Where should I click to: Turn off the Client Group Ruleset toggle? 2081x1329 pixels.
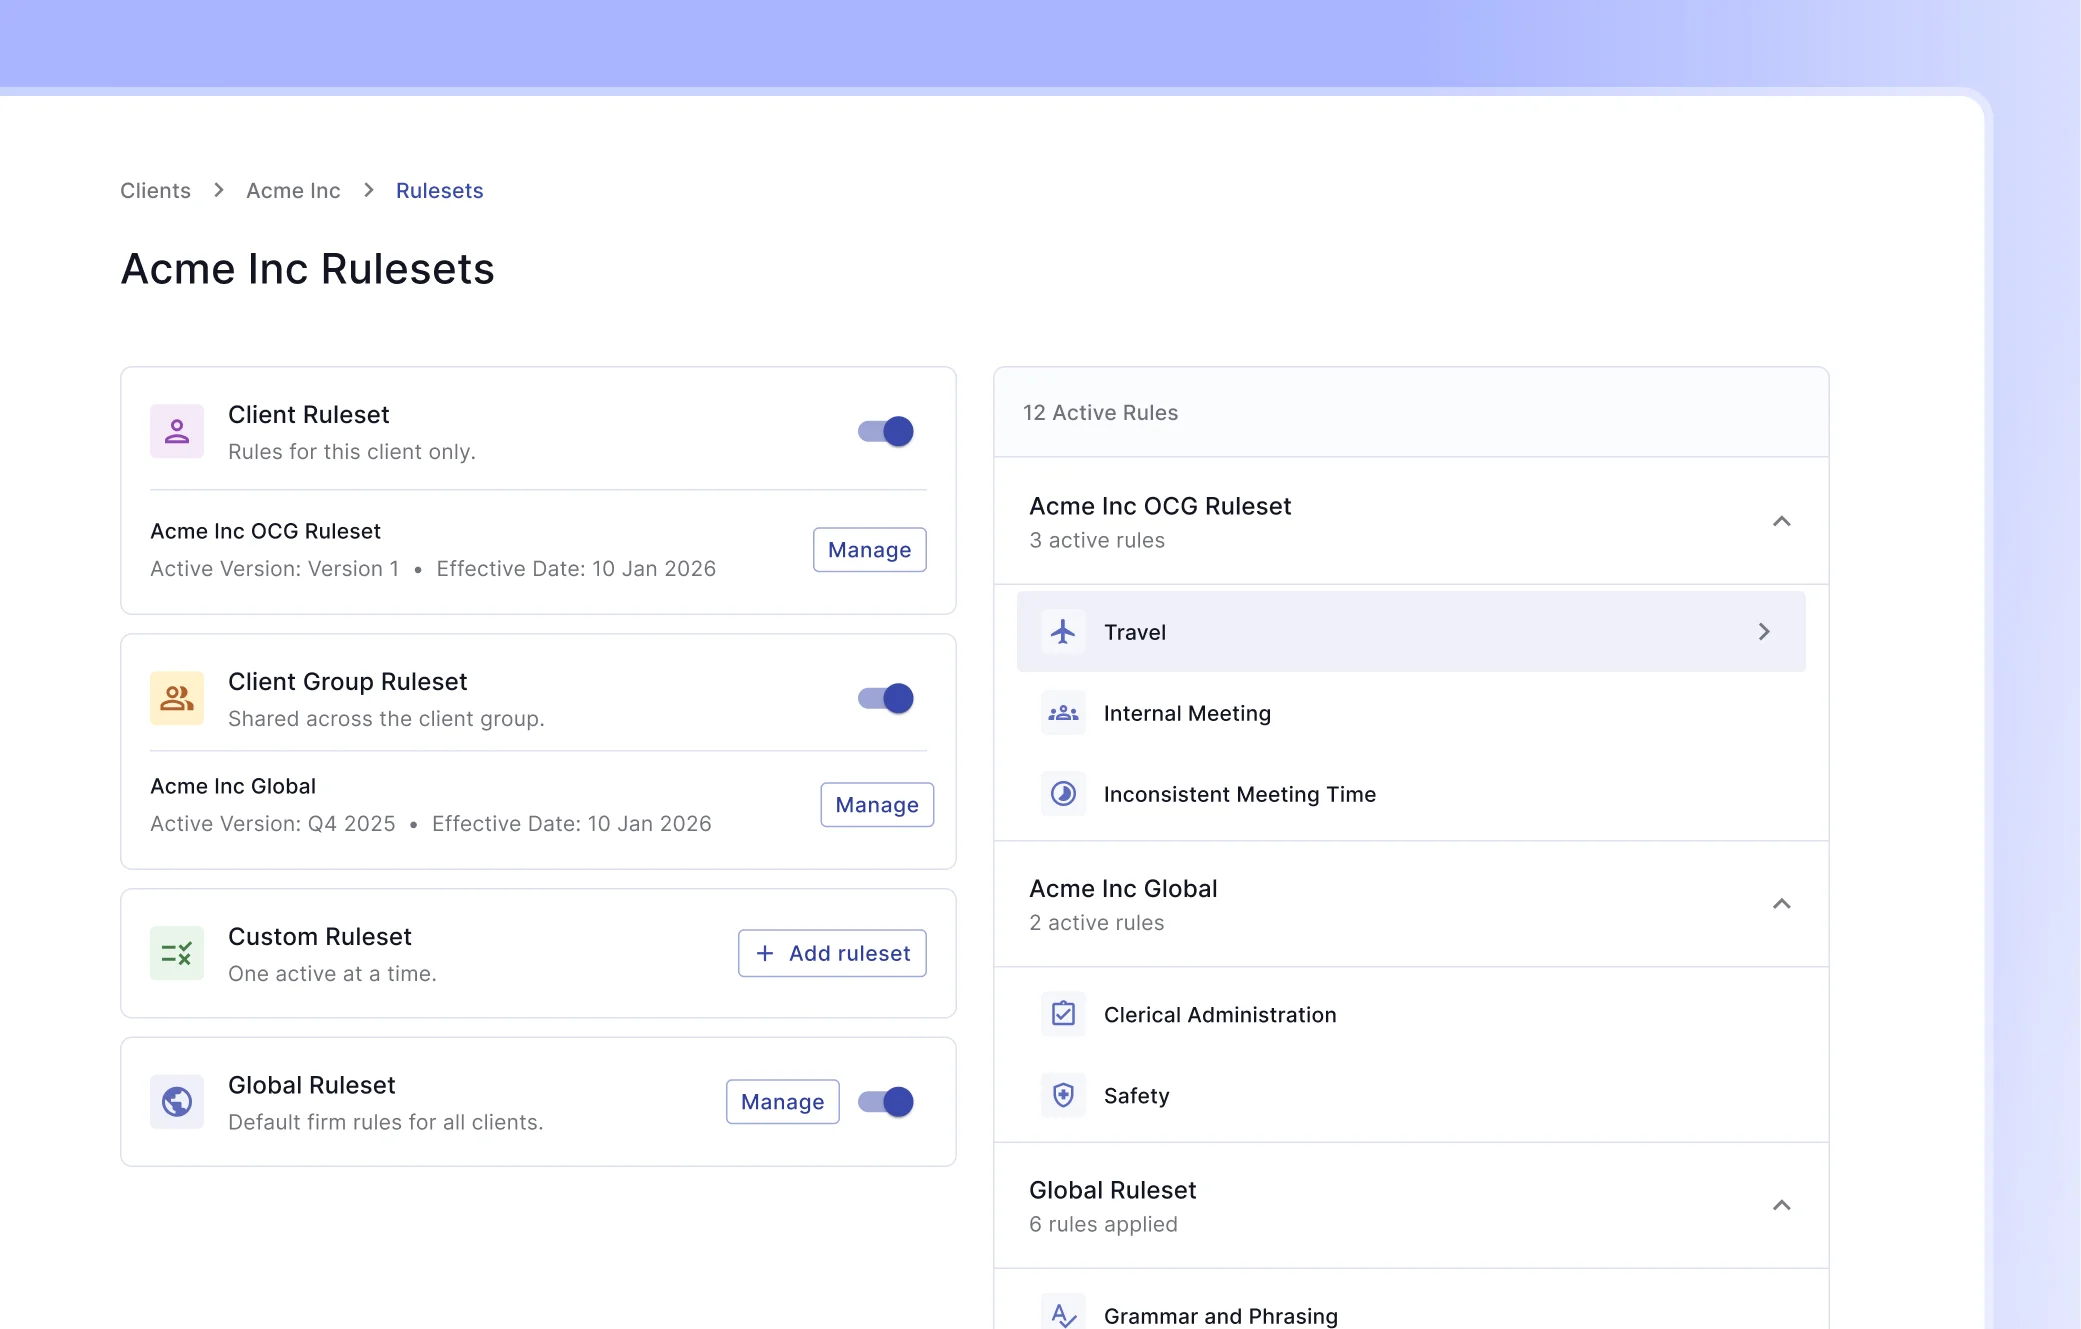point(884,698)
